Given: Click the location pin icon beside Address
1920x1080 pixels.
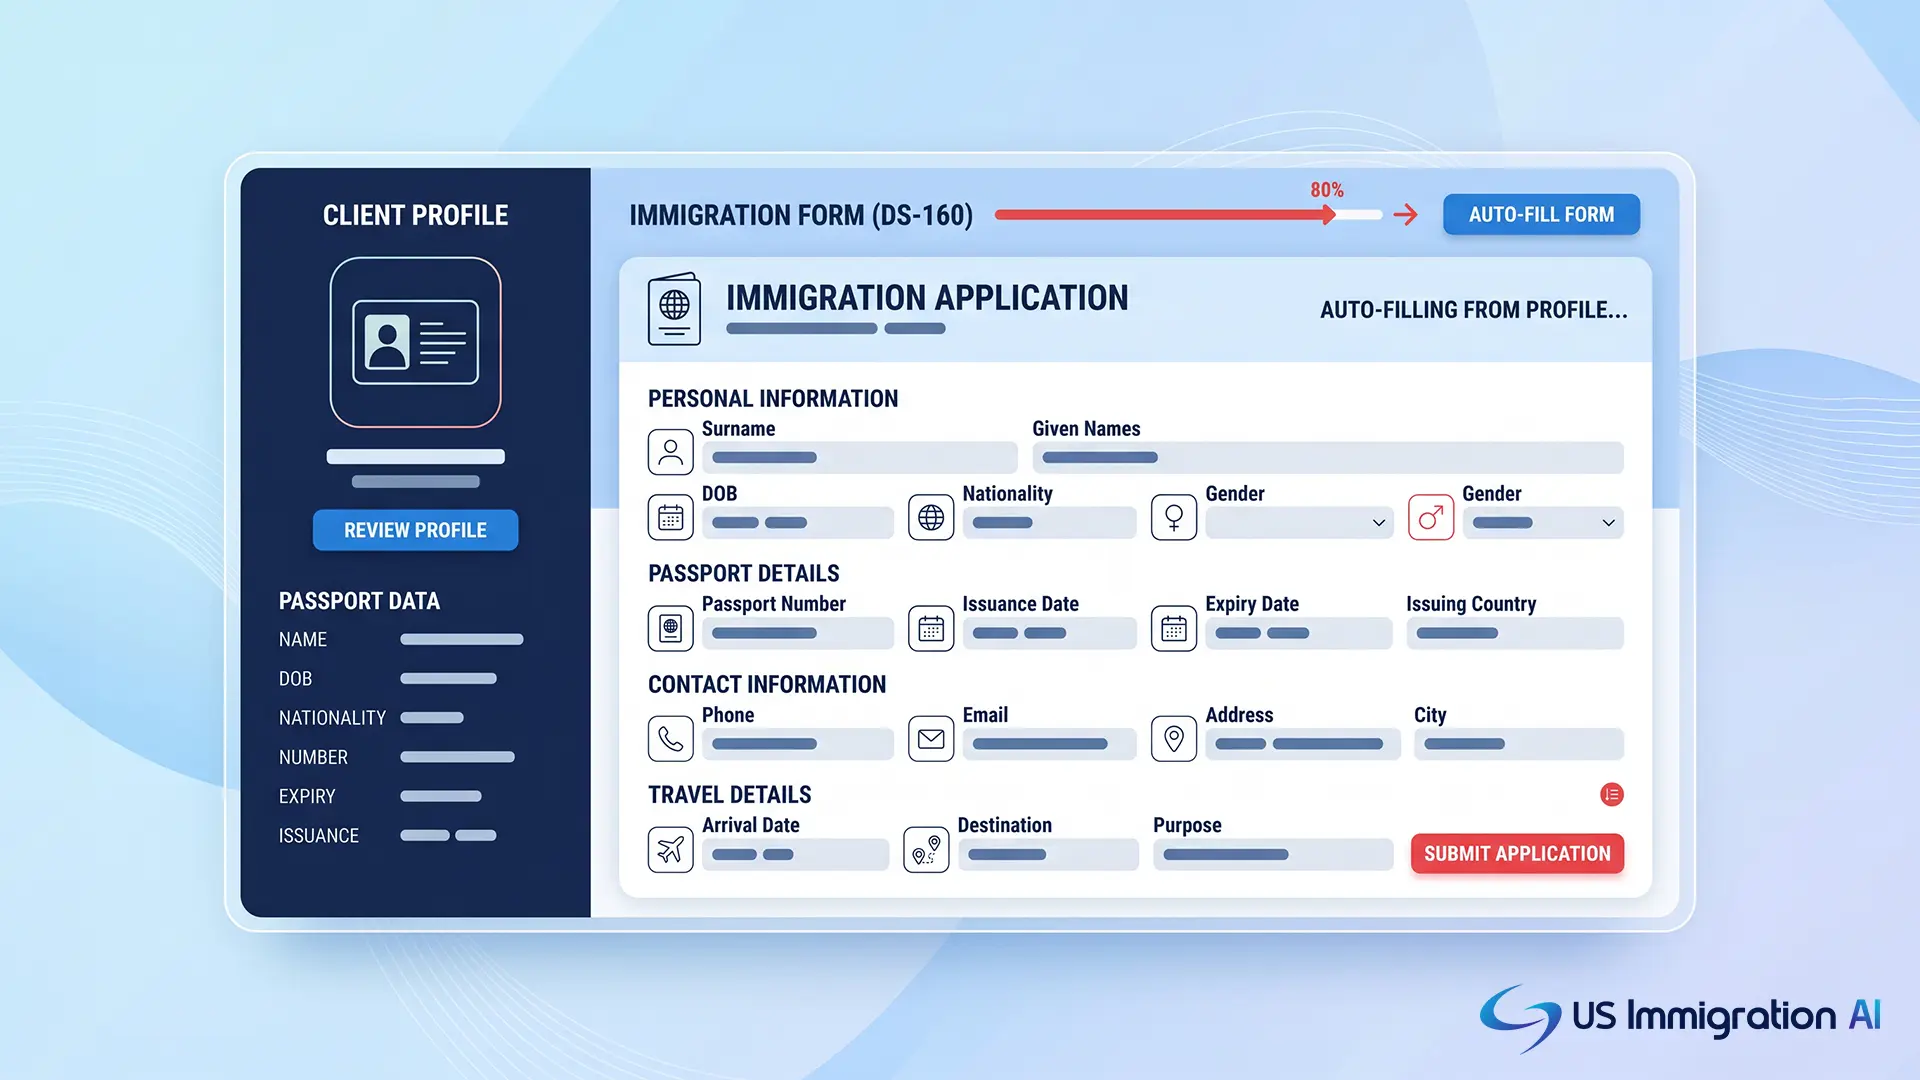Looking at the screenshot, I should click(x=1174, y=739).
